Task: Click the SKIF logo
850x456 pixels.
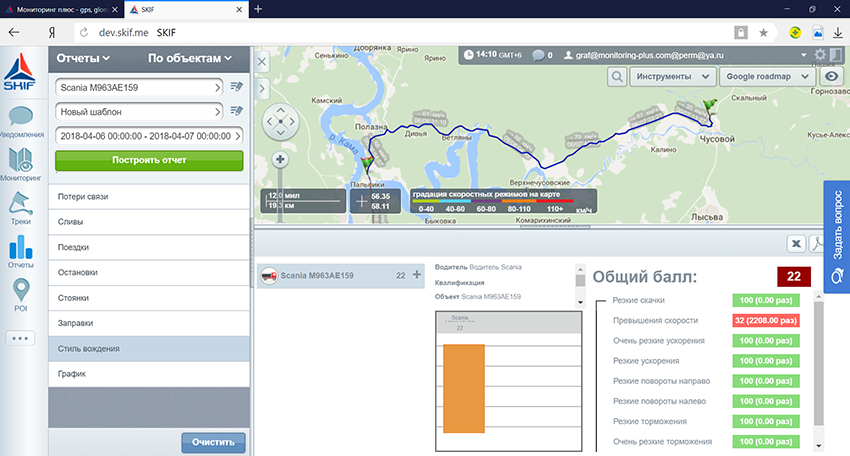Action: [x=20, y=71]
